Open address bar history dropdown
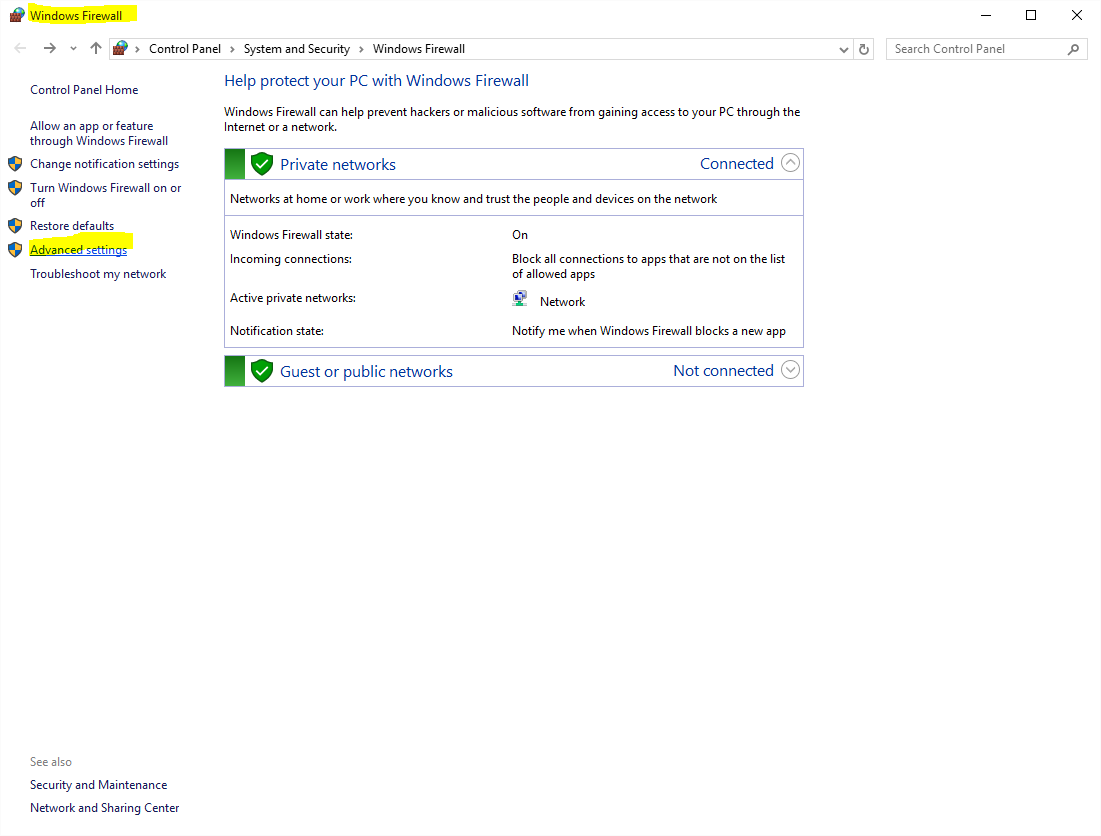This screenshot has height=836, width=1101. point(843,49)
